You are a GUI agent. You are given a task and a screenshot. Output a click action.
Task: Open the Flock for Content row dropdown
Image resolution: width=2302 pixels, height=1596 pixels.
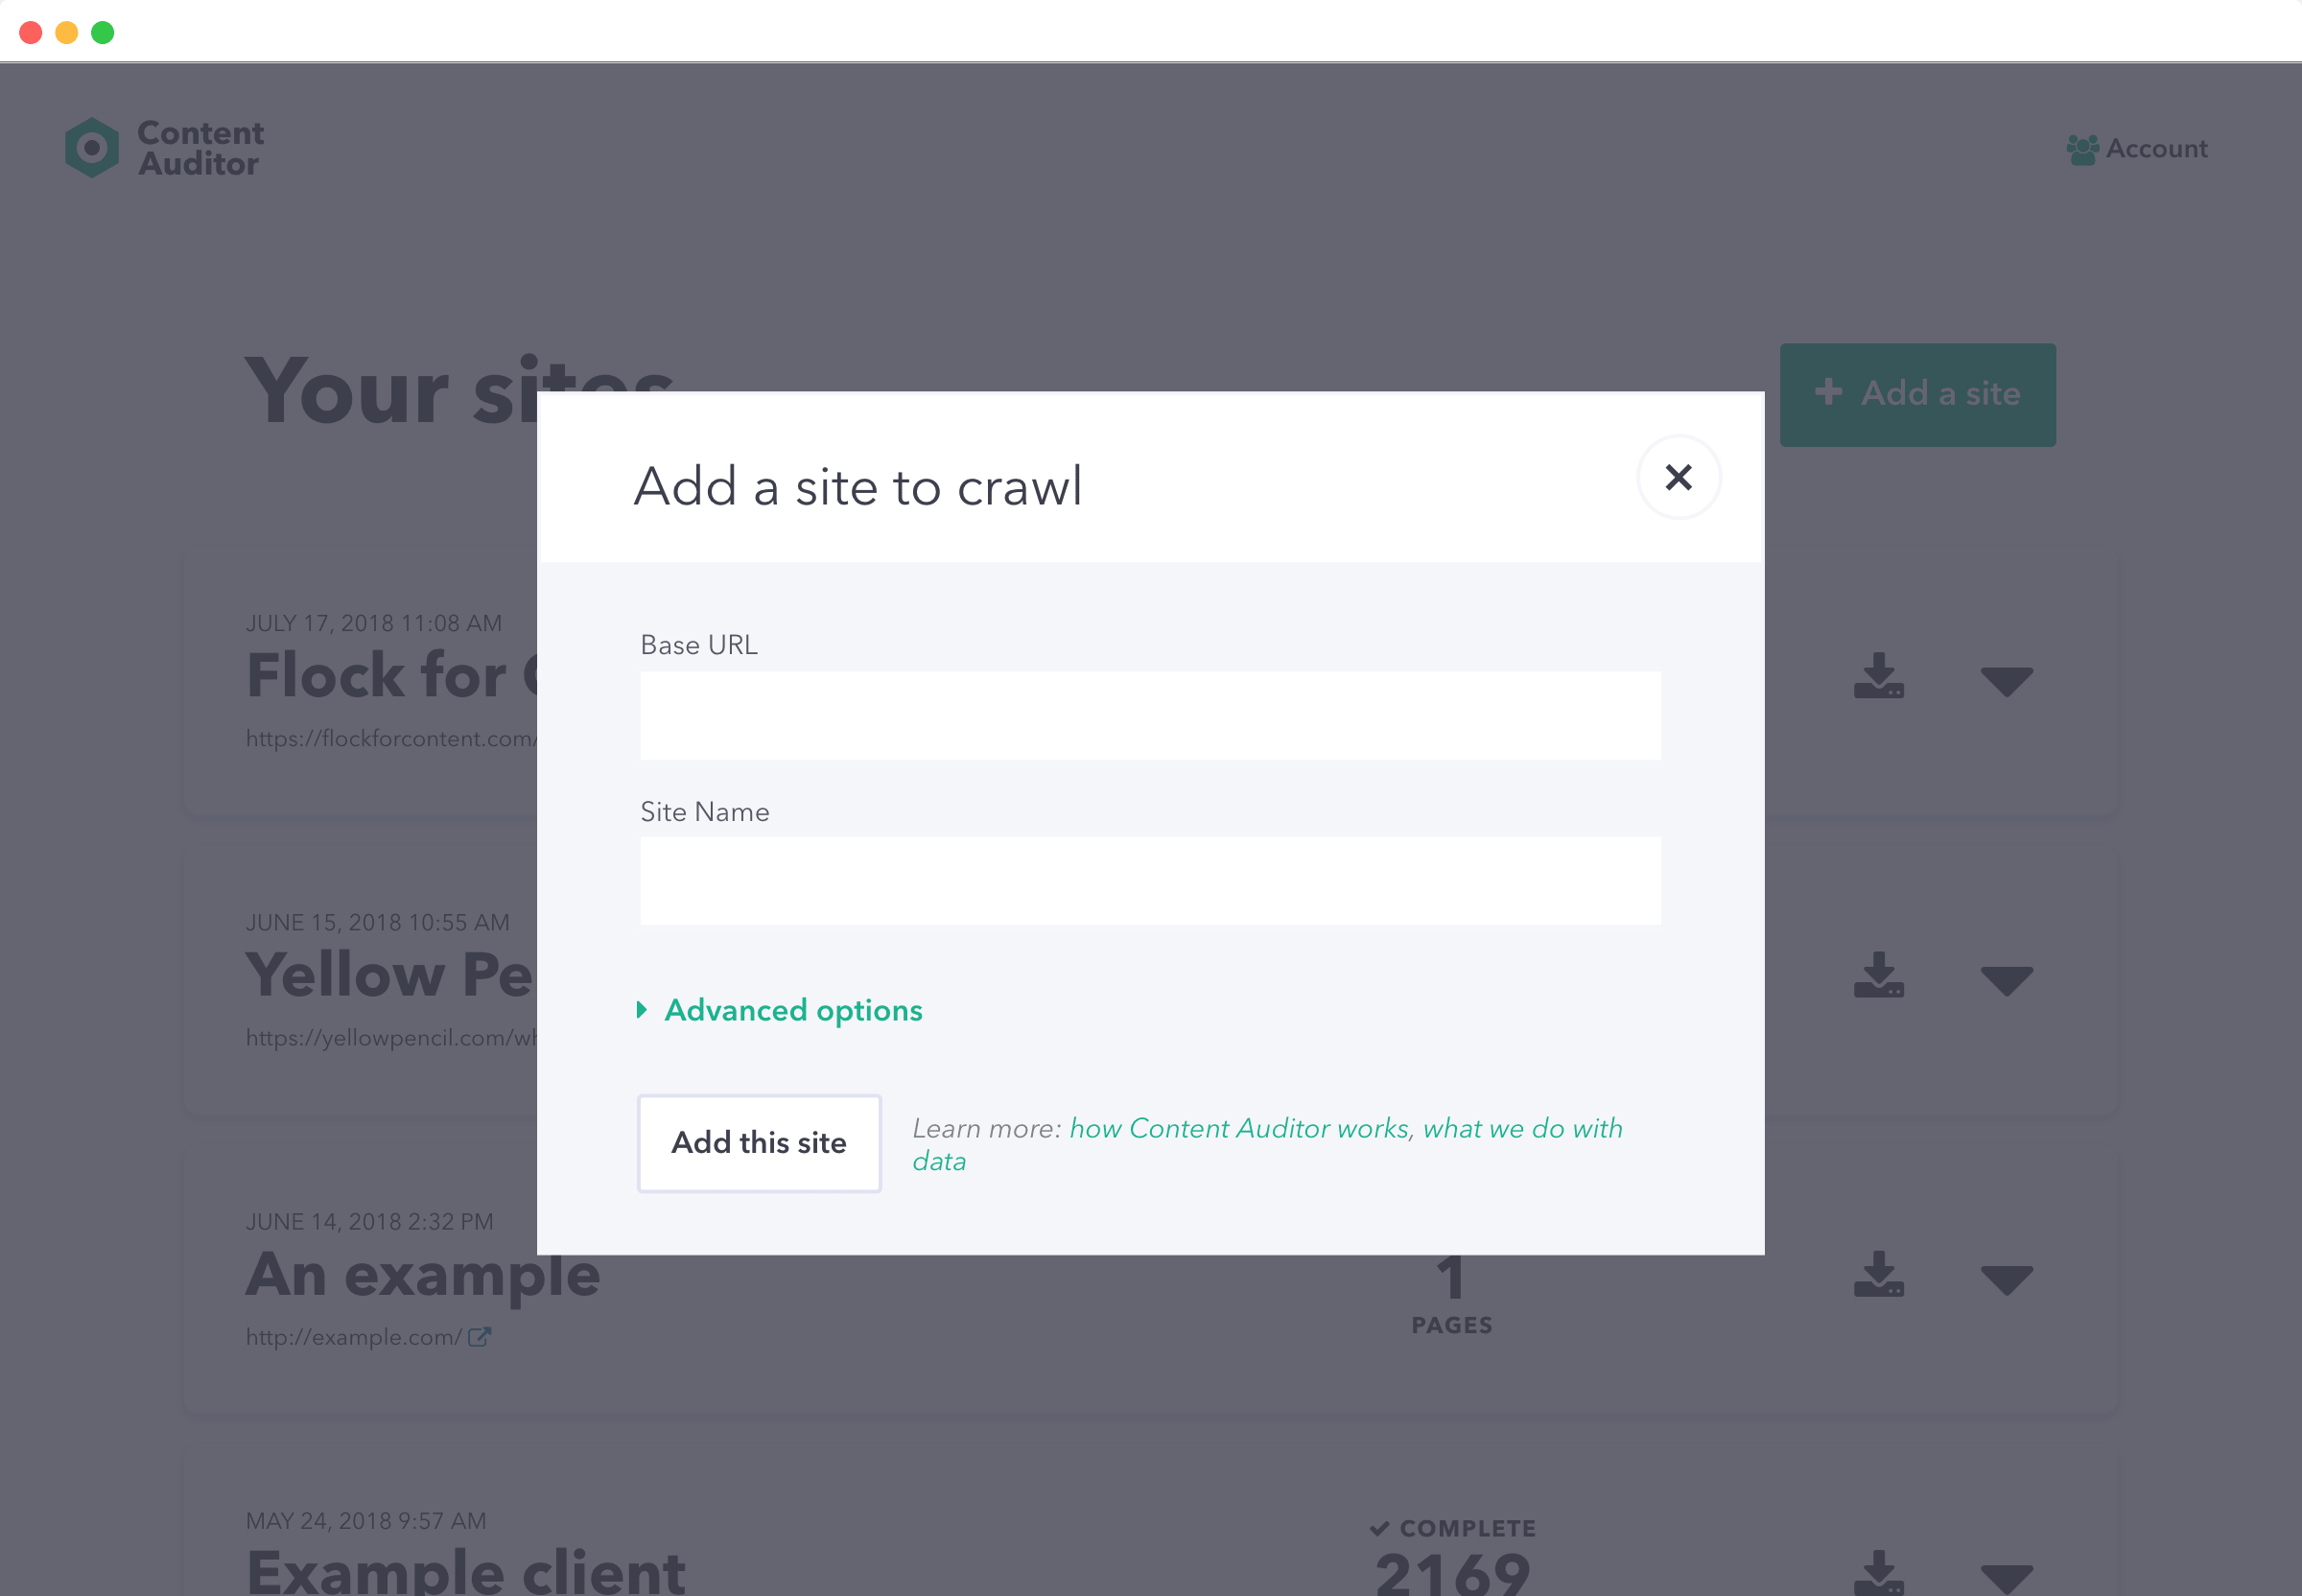pos(2006,682)
